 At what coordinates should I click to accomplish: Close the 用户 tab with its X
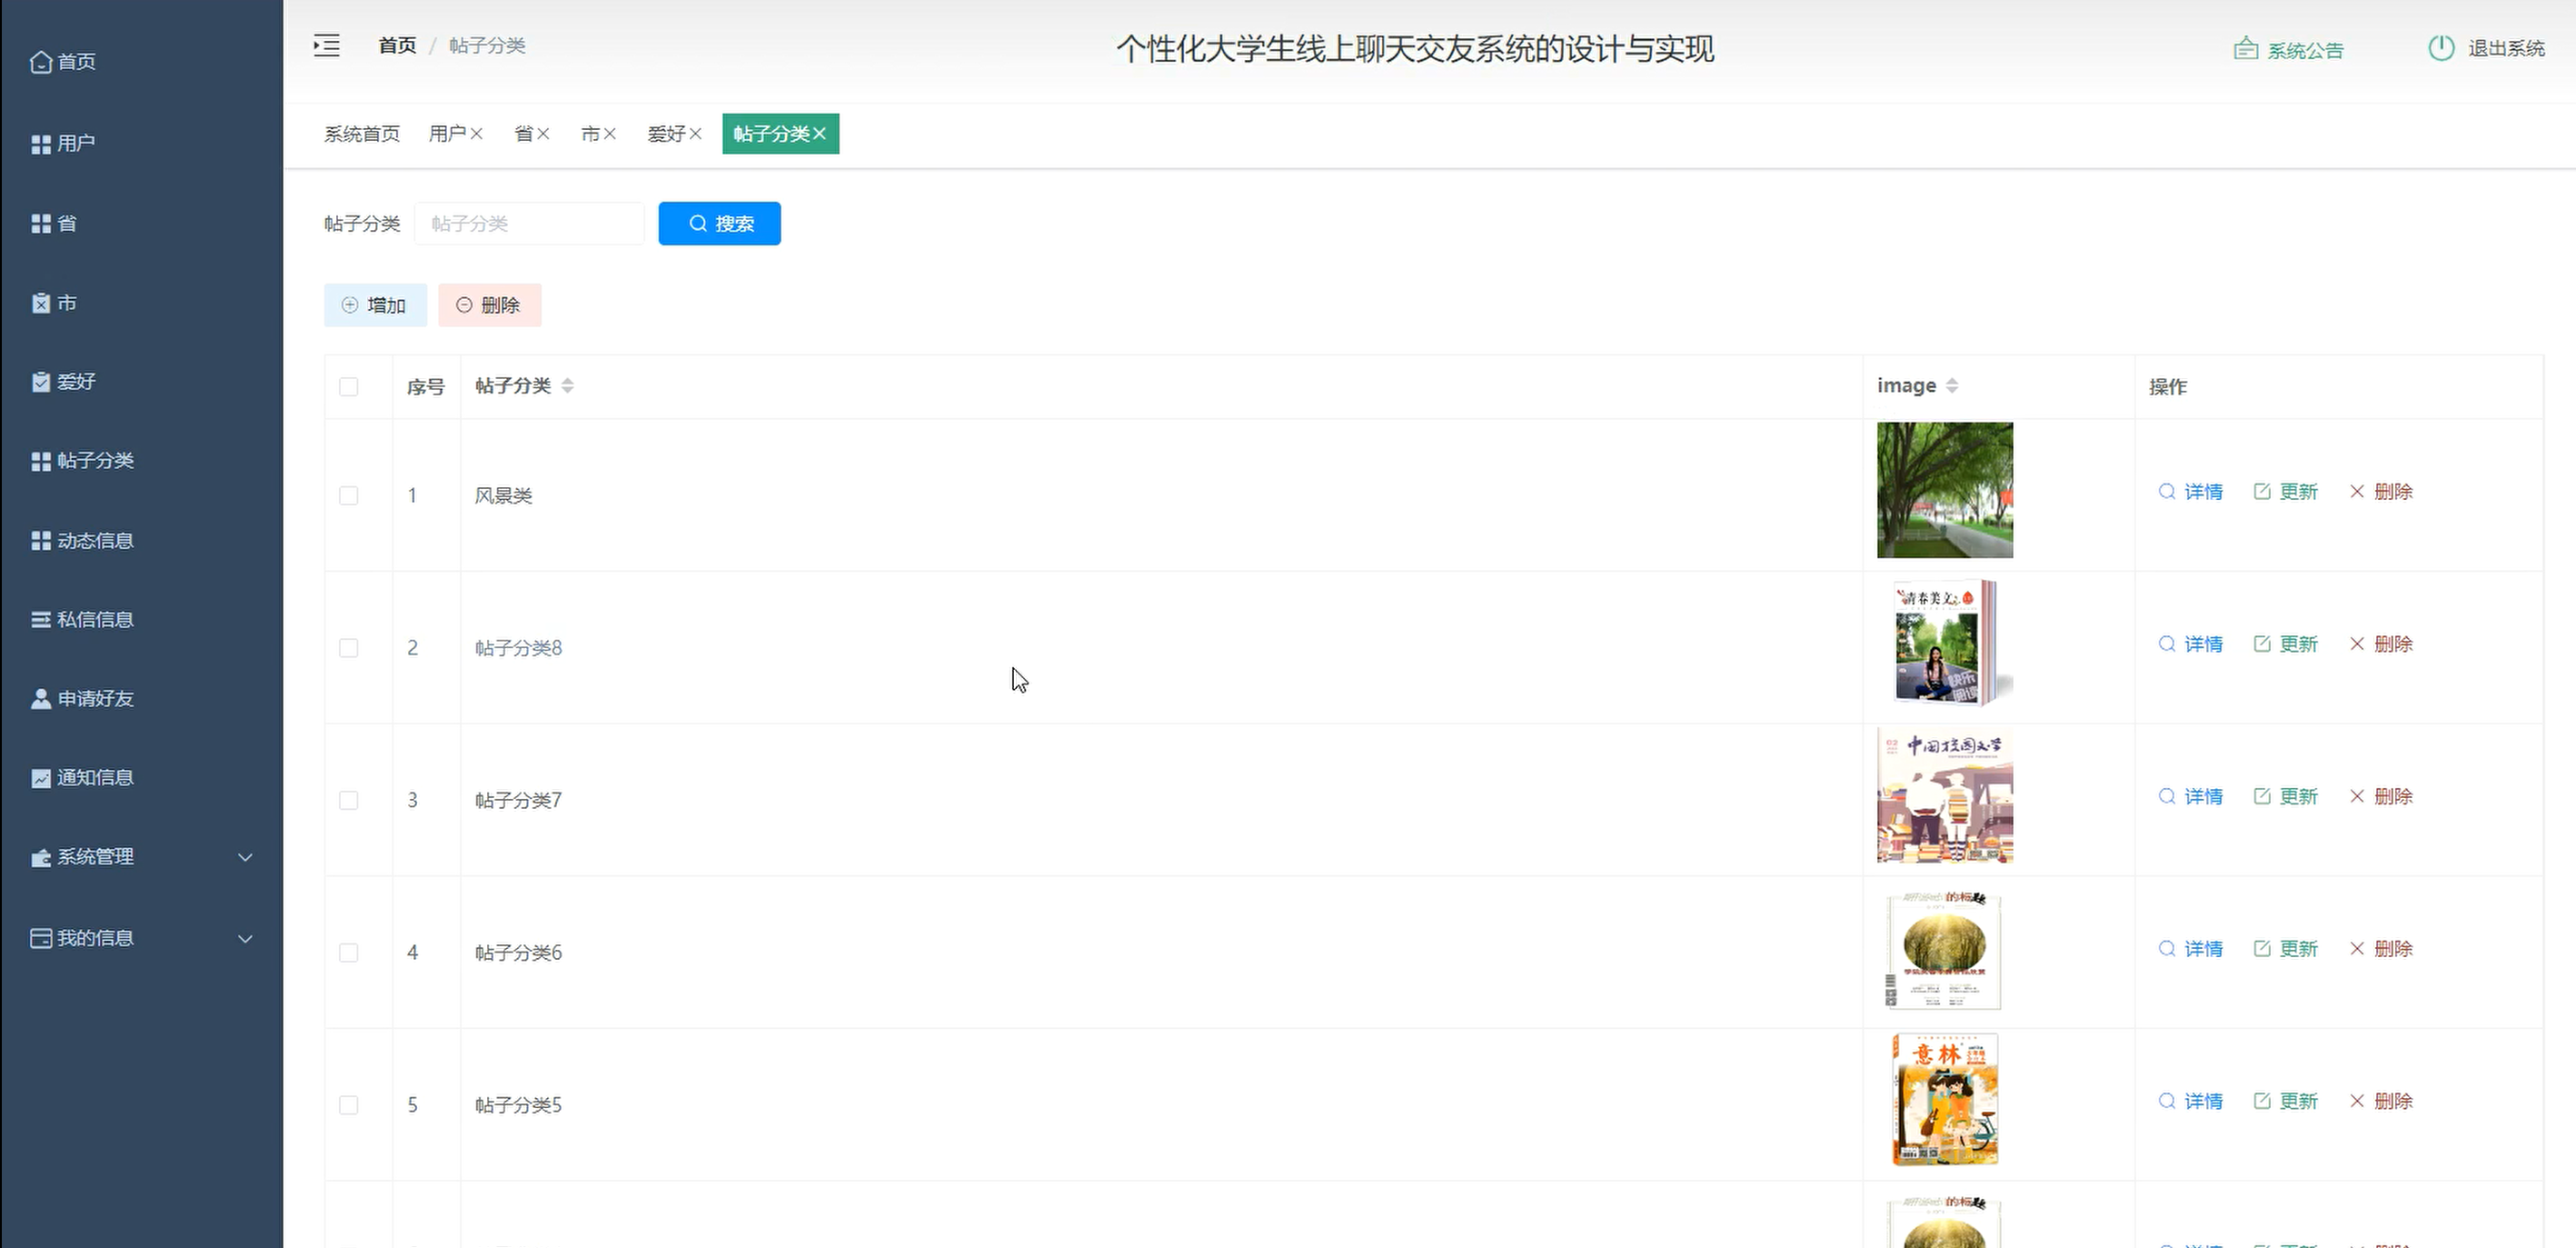477,134
